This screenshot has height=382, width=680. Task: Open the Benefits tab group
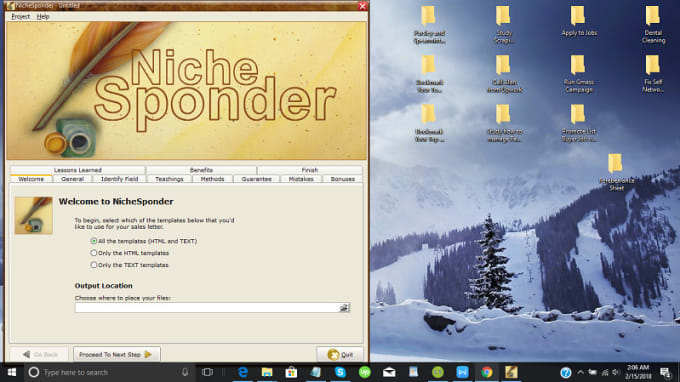tap(201, 170)
